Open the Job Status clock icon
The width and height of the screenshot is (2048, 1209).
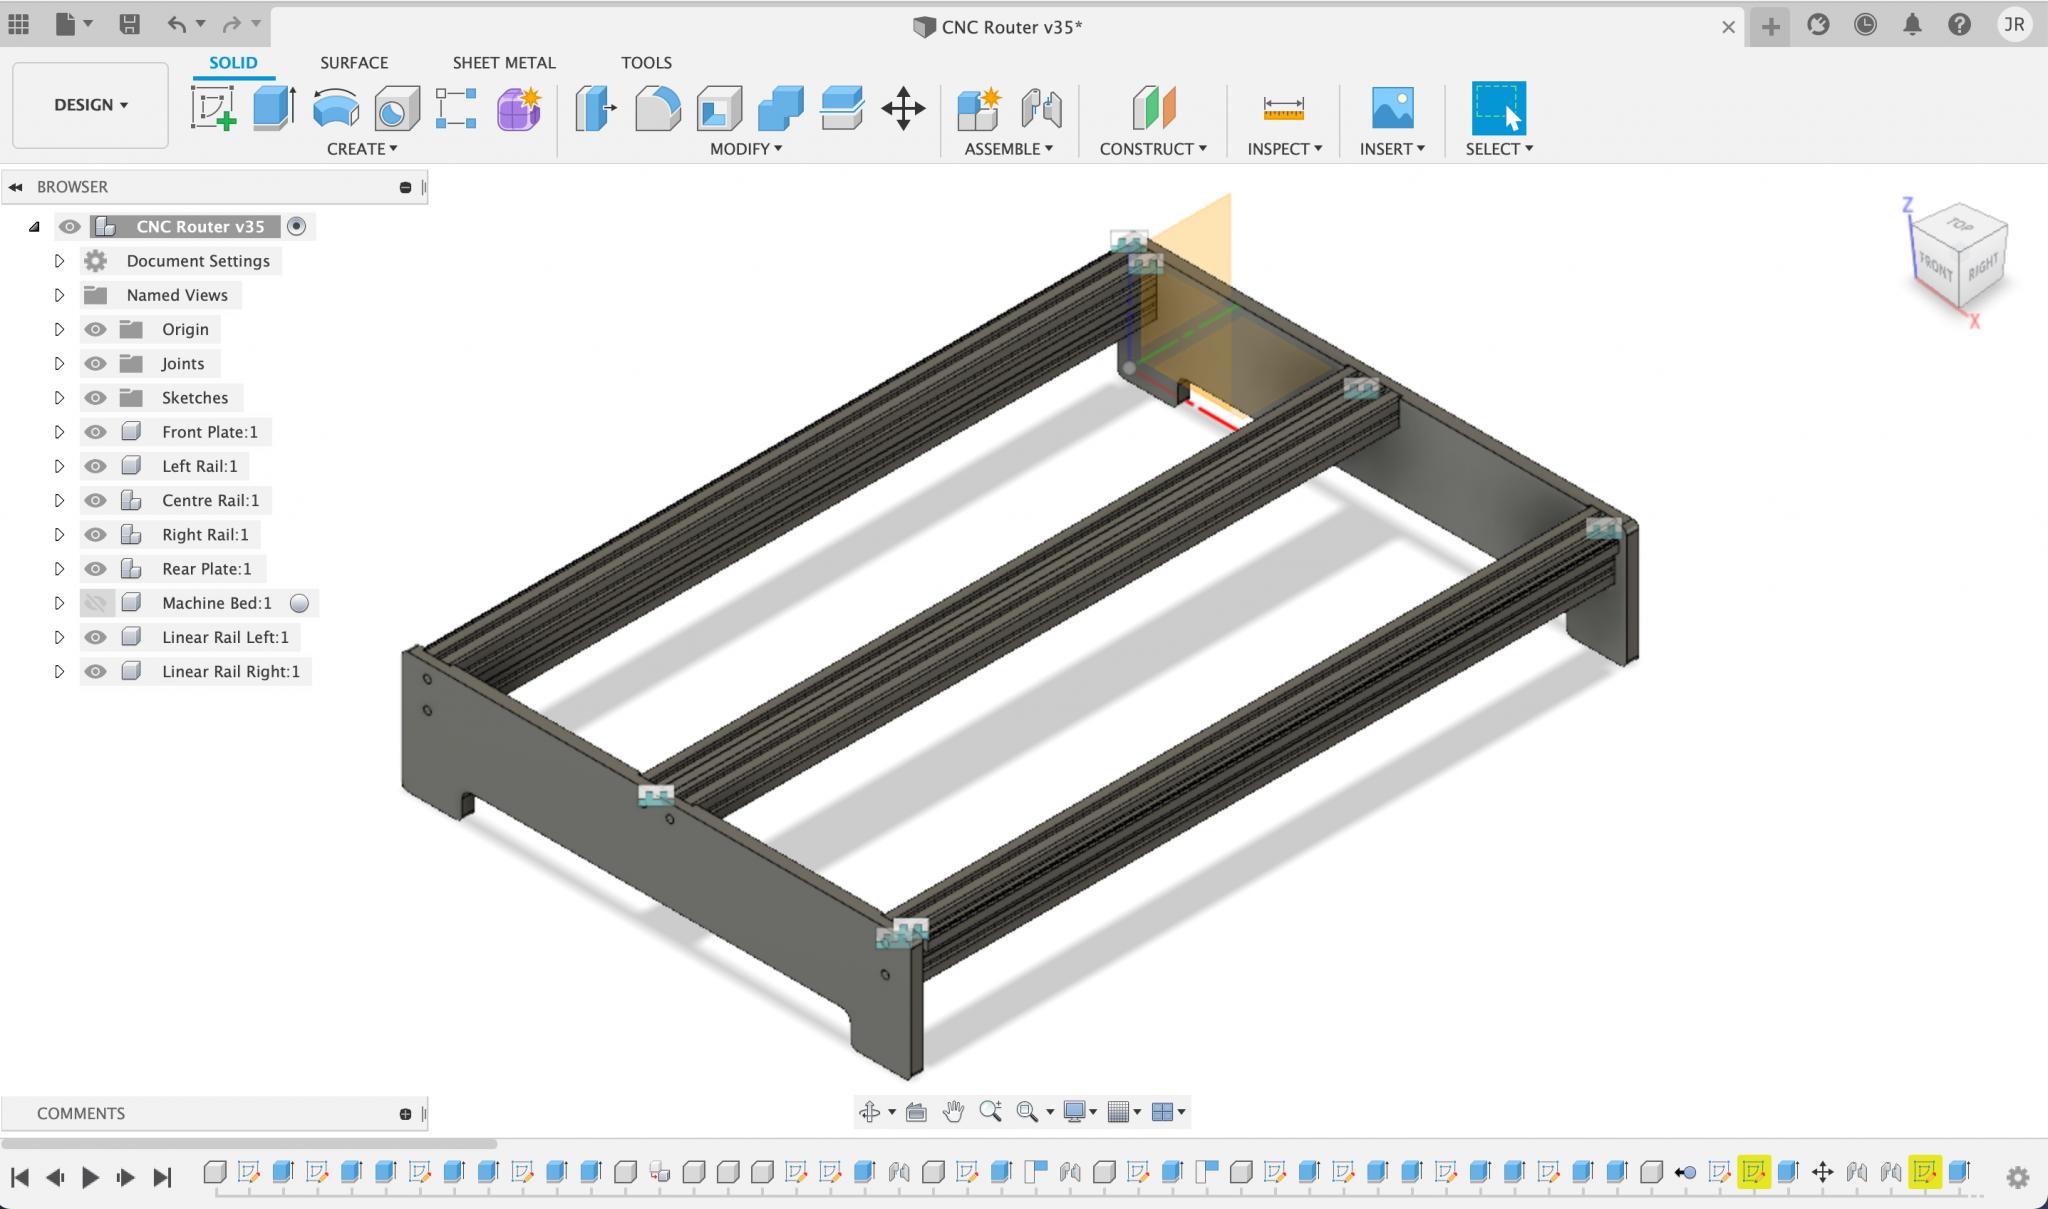pyautogui.click(x=1865, y=26)
